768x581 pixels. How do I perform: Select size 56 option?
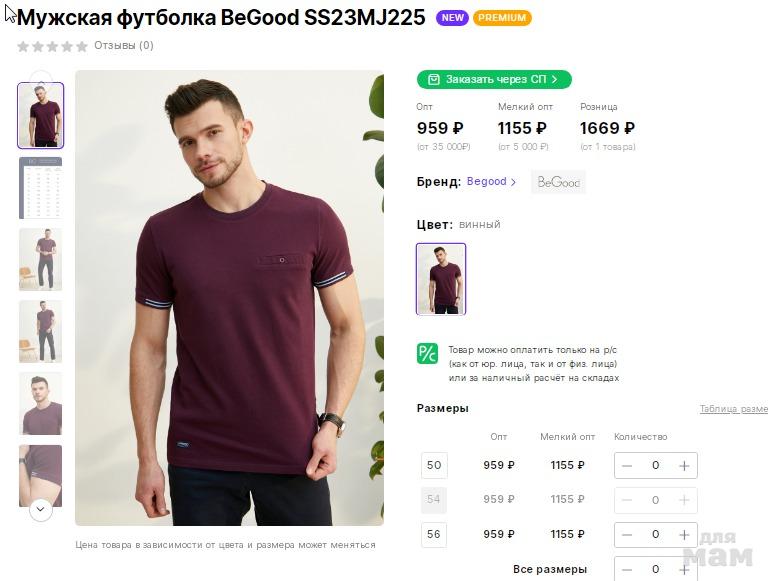click(x=434, y=534)
